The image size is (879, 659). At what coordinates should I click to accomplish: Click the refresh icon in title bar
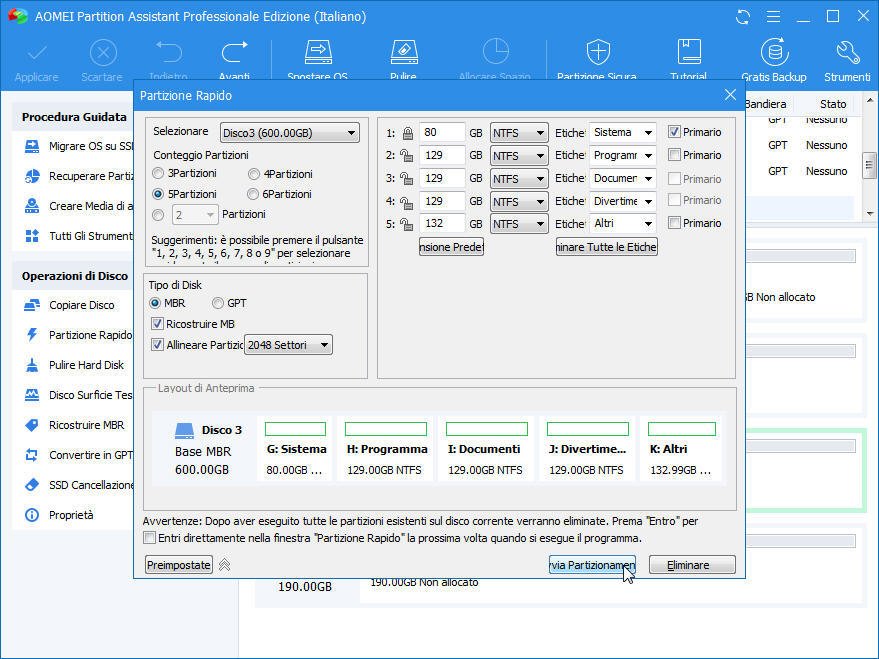pos(742,17)
